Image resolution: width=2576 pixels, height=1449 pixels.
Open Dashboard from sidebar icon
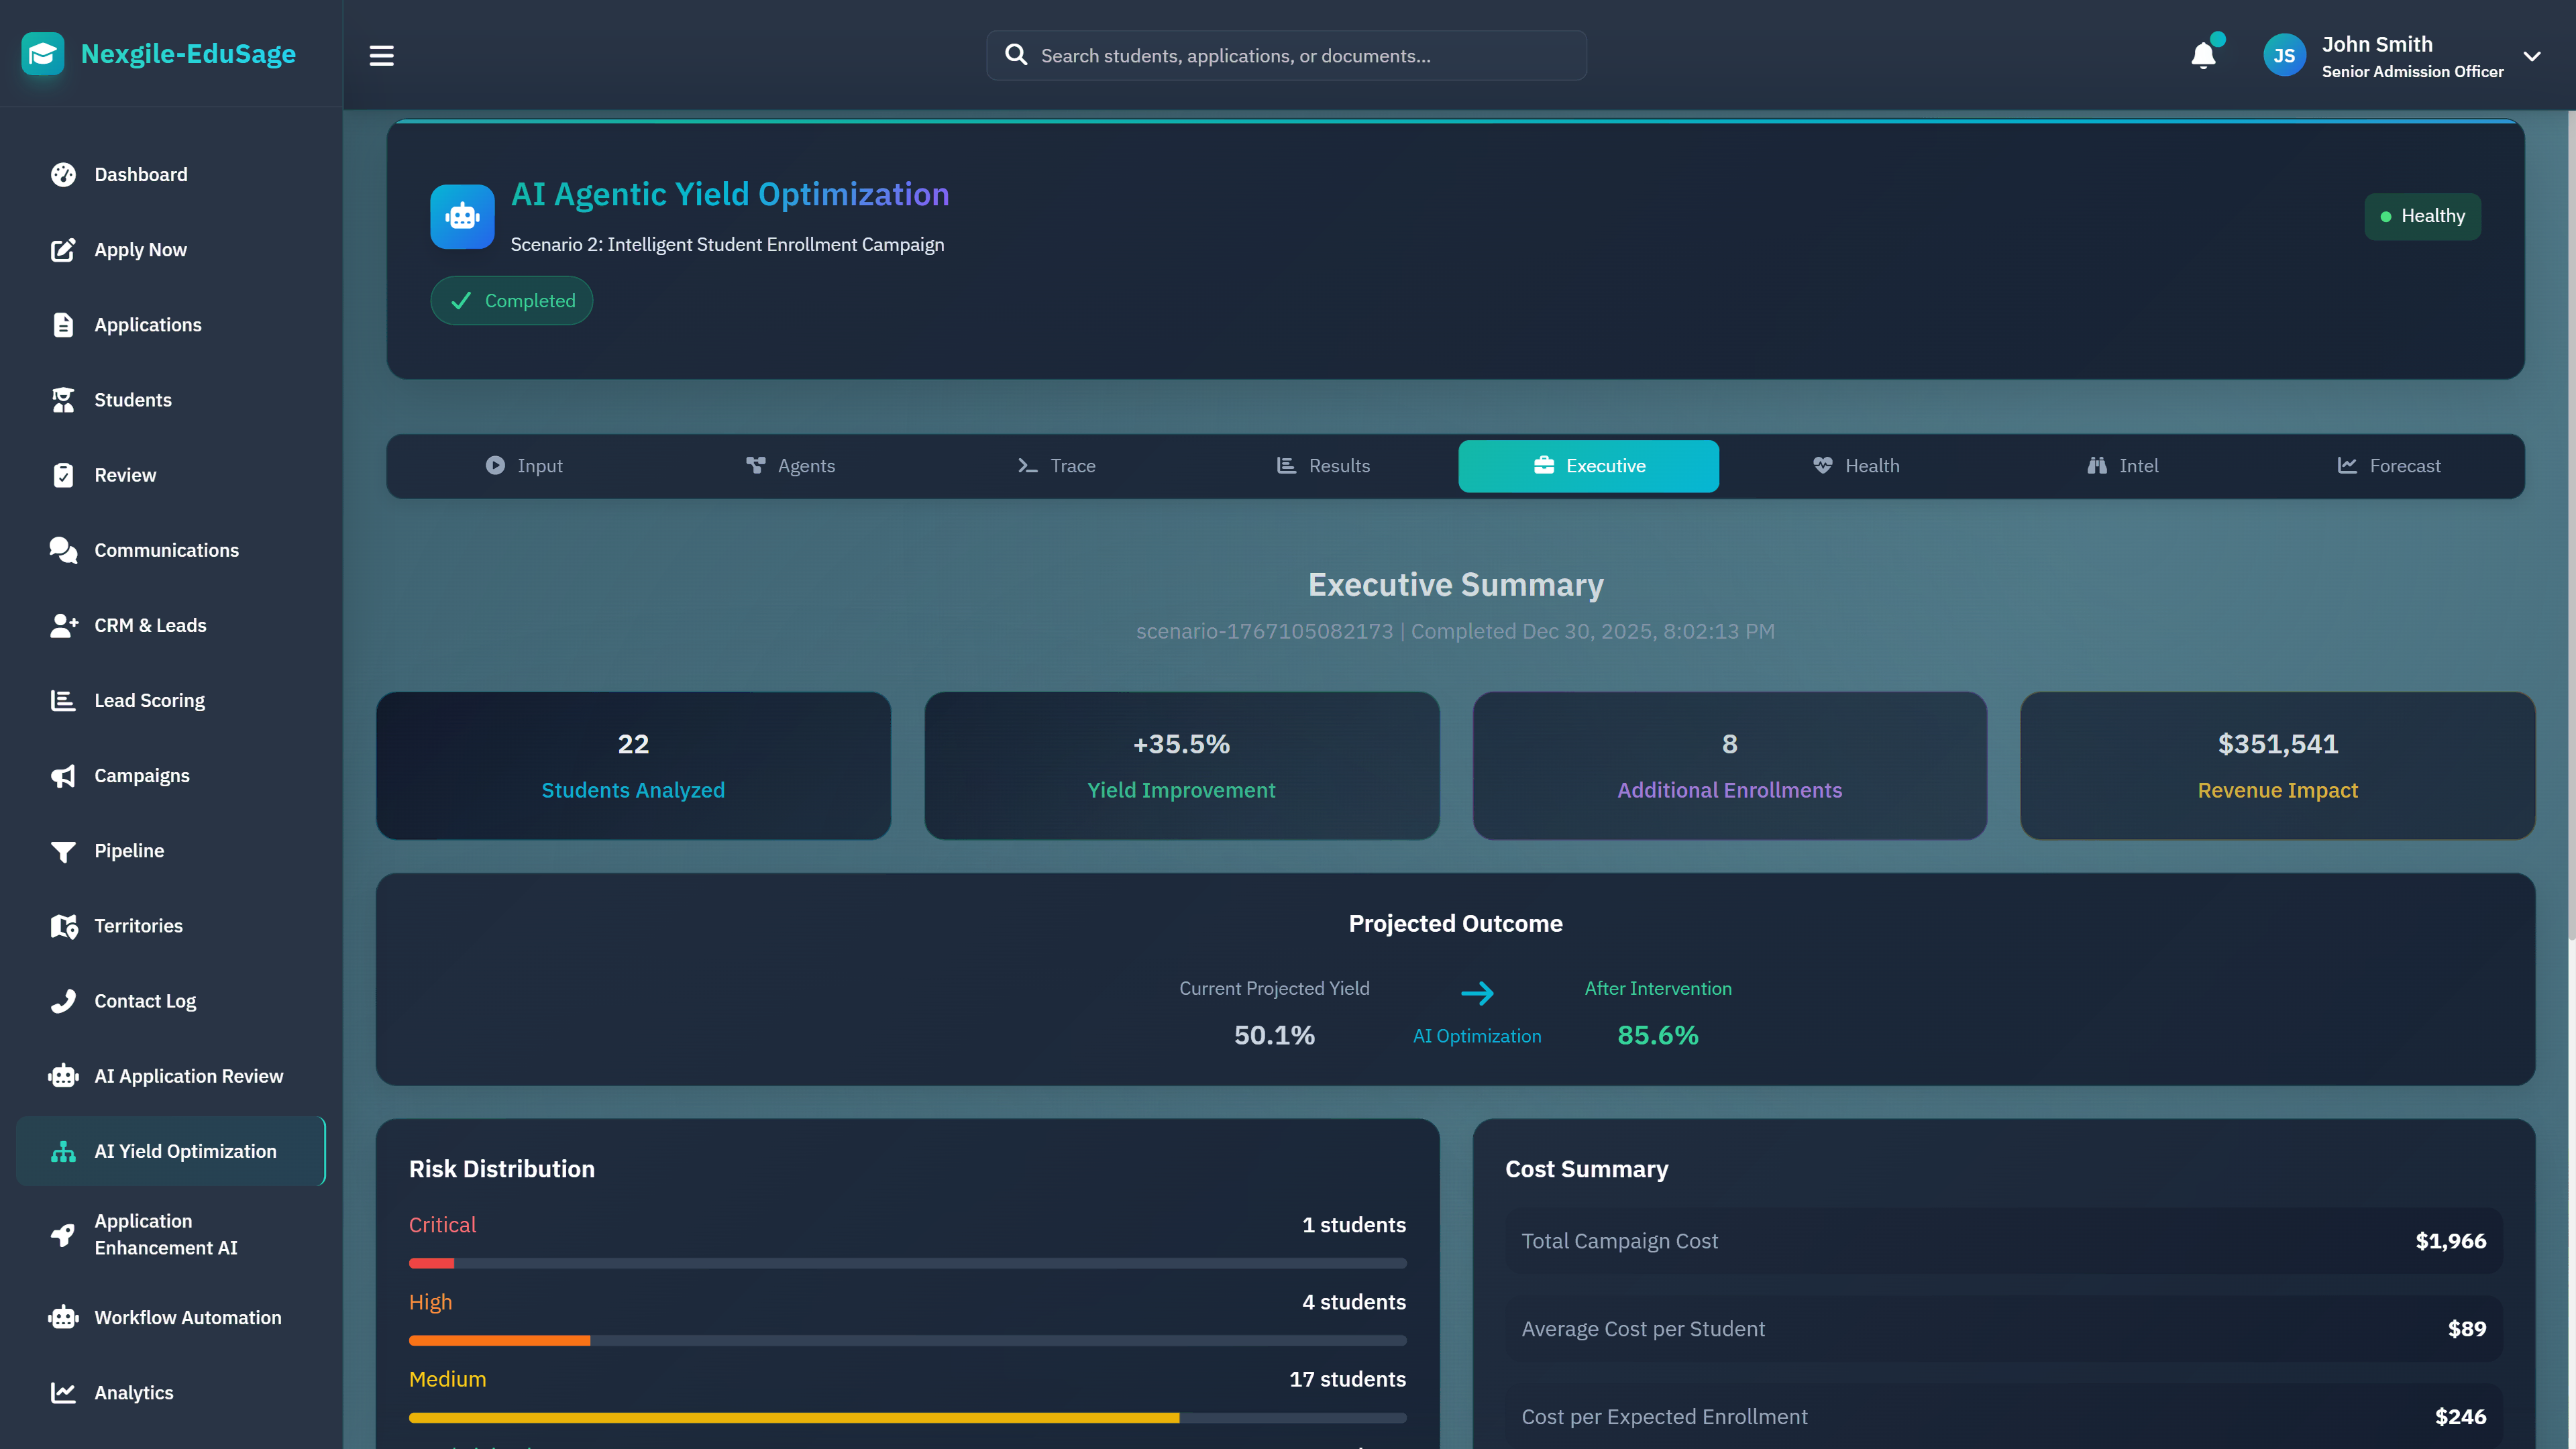[63, 175]
